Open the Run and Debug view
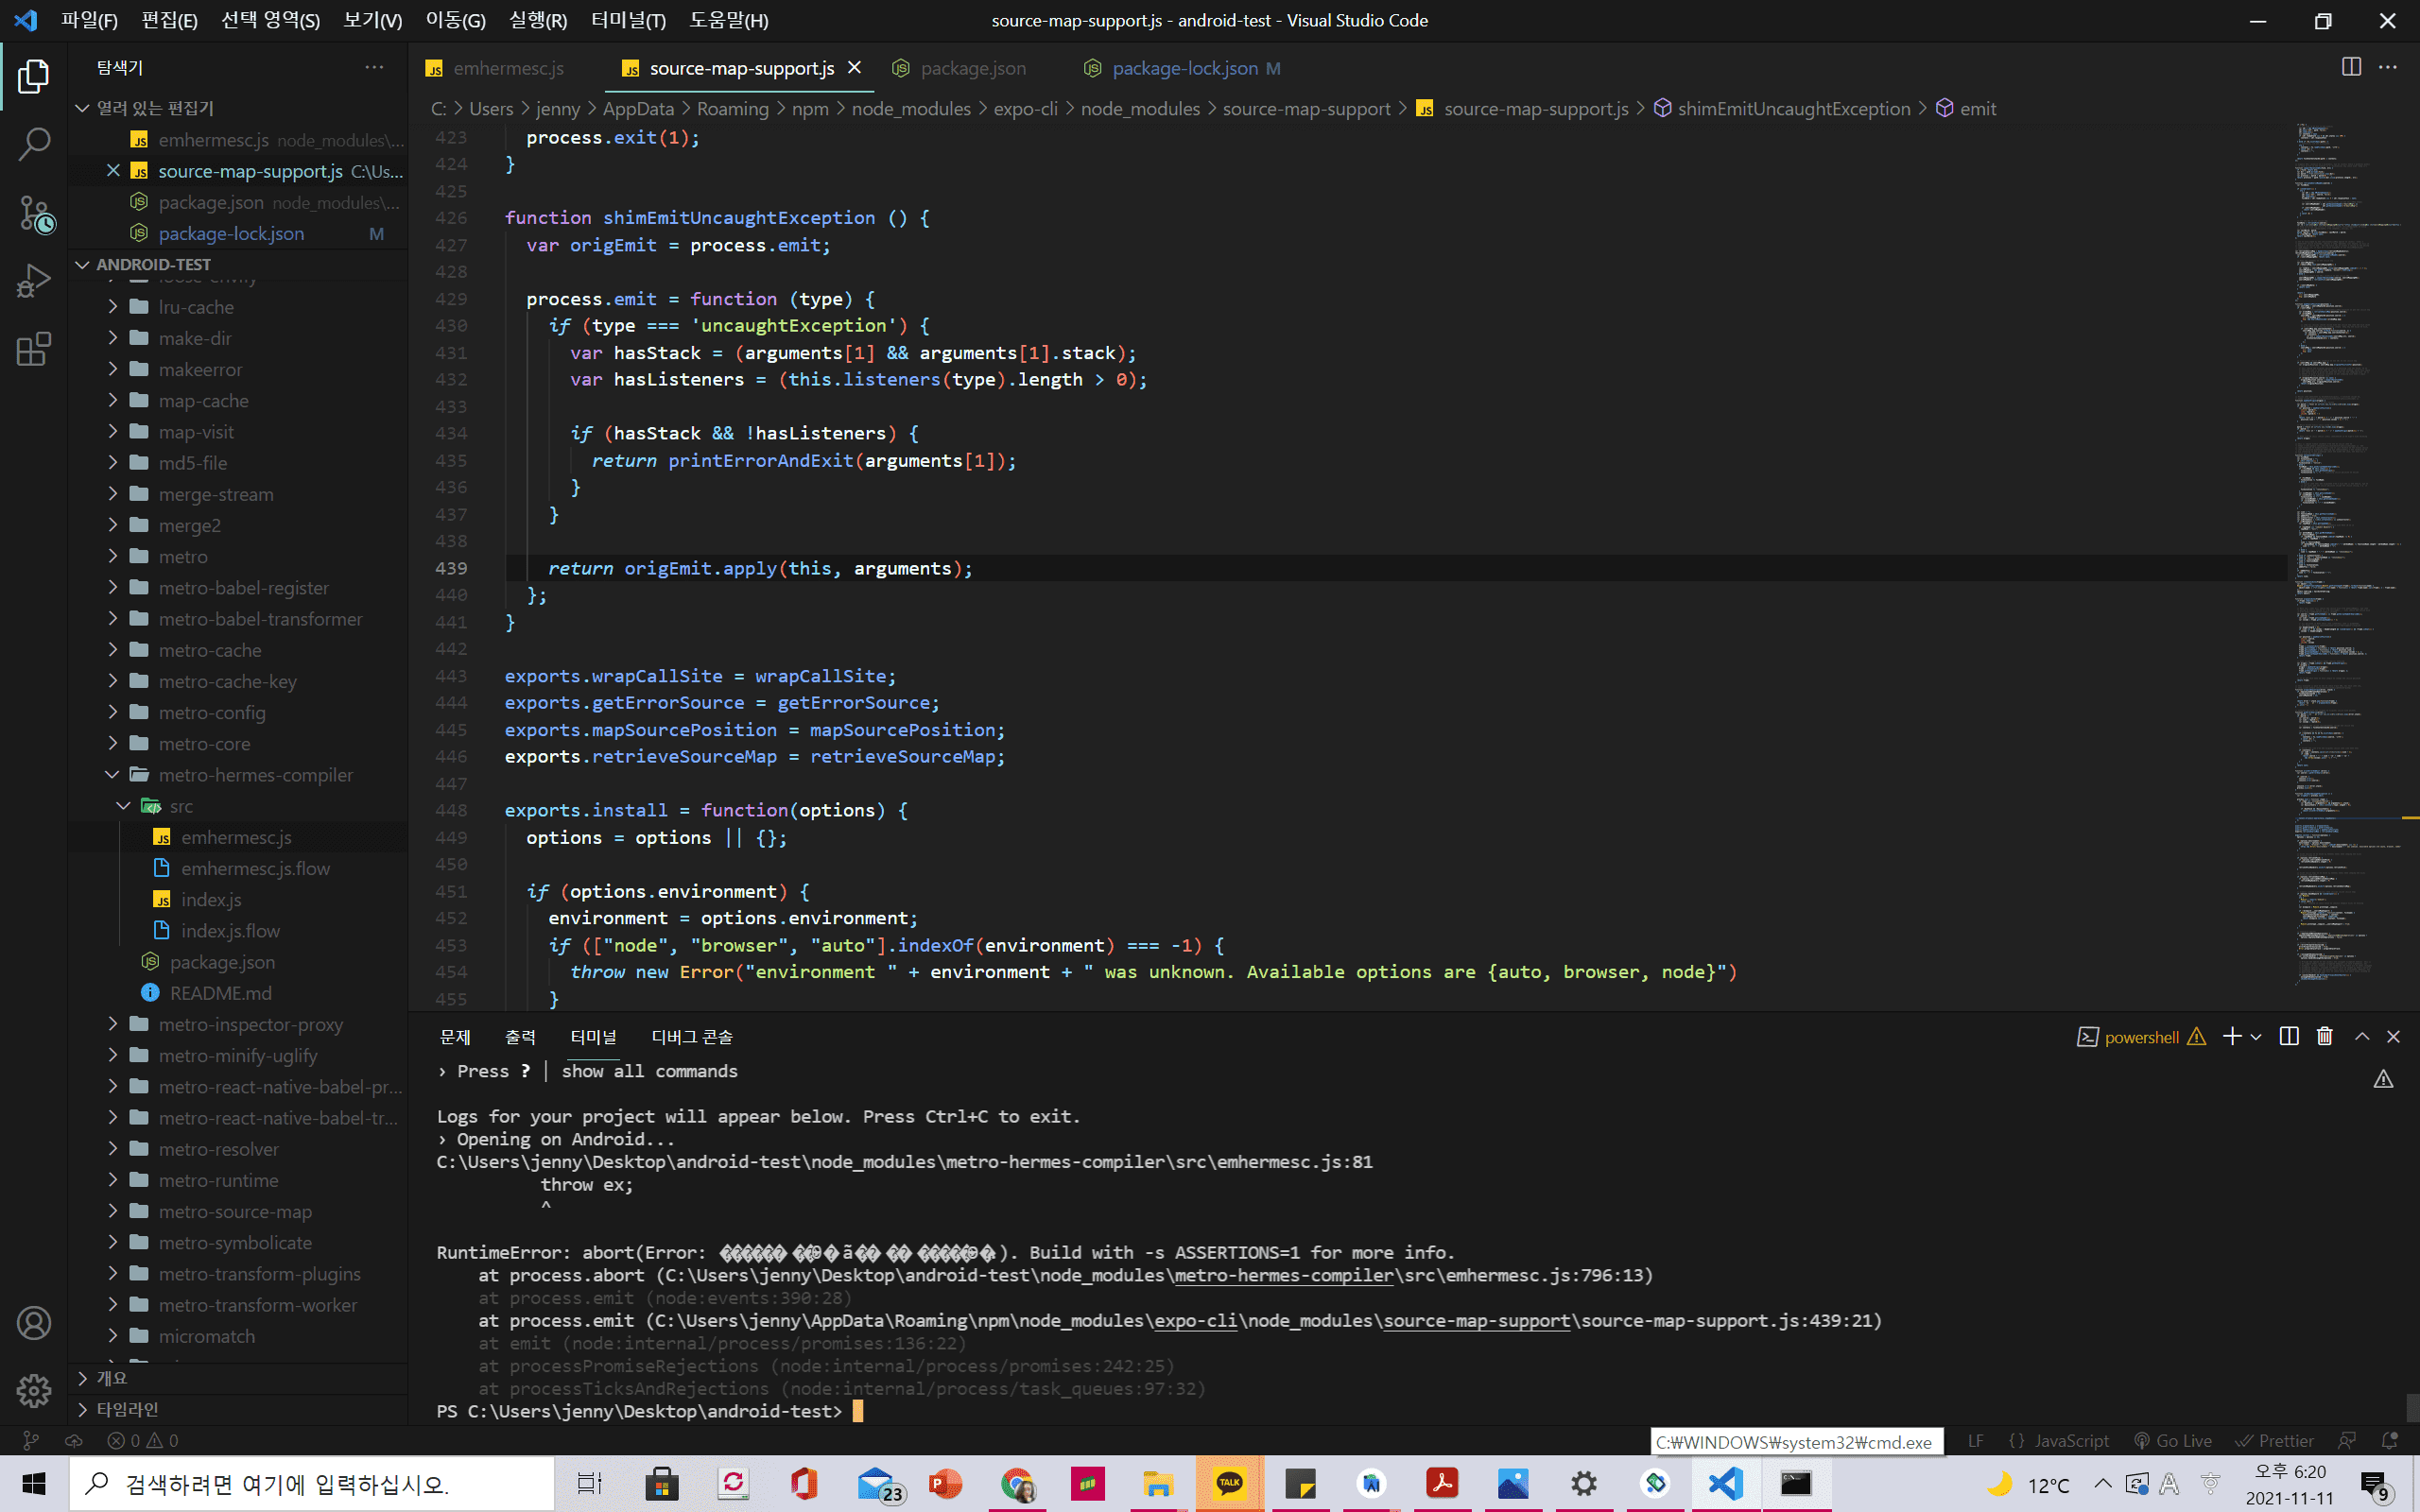Viewport: 2420px width, 1512px height. coord(34,282)
